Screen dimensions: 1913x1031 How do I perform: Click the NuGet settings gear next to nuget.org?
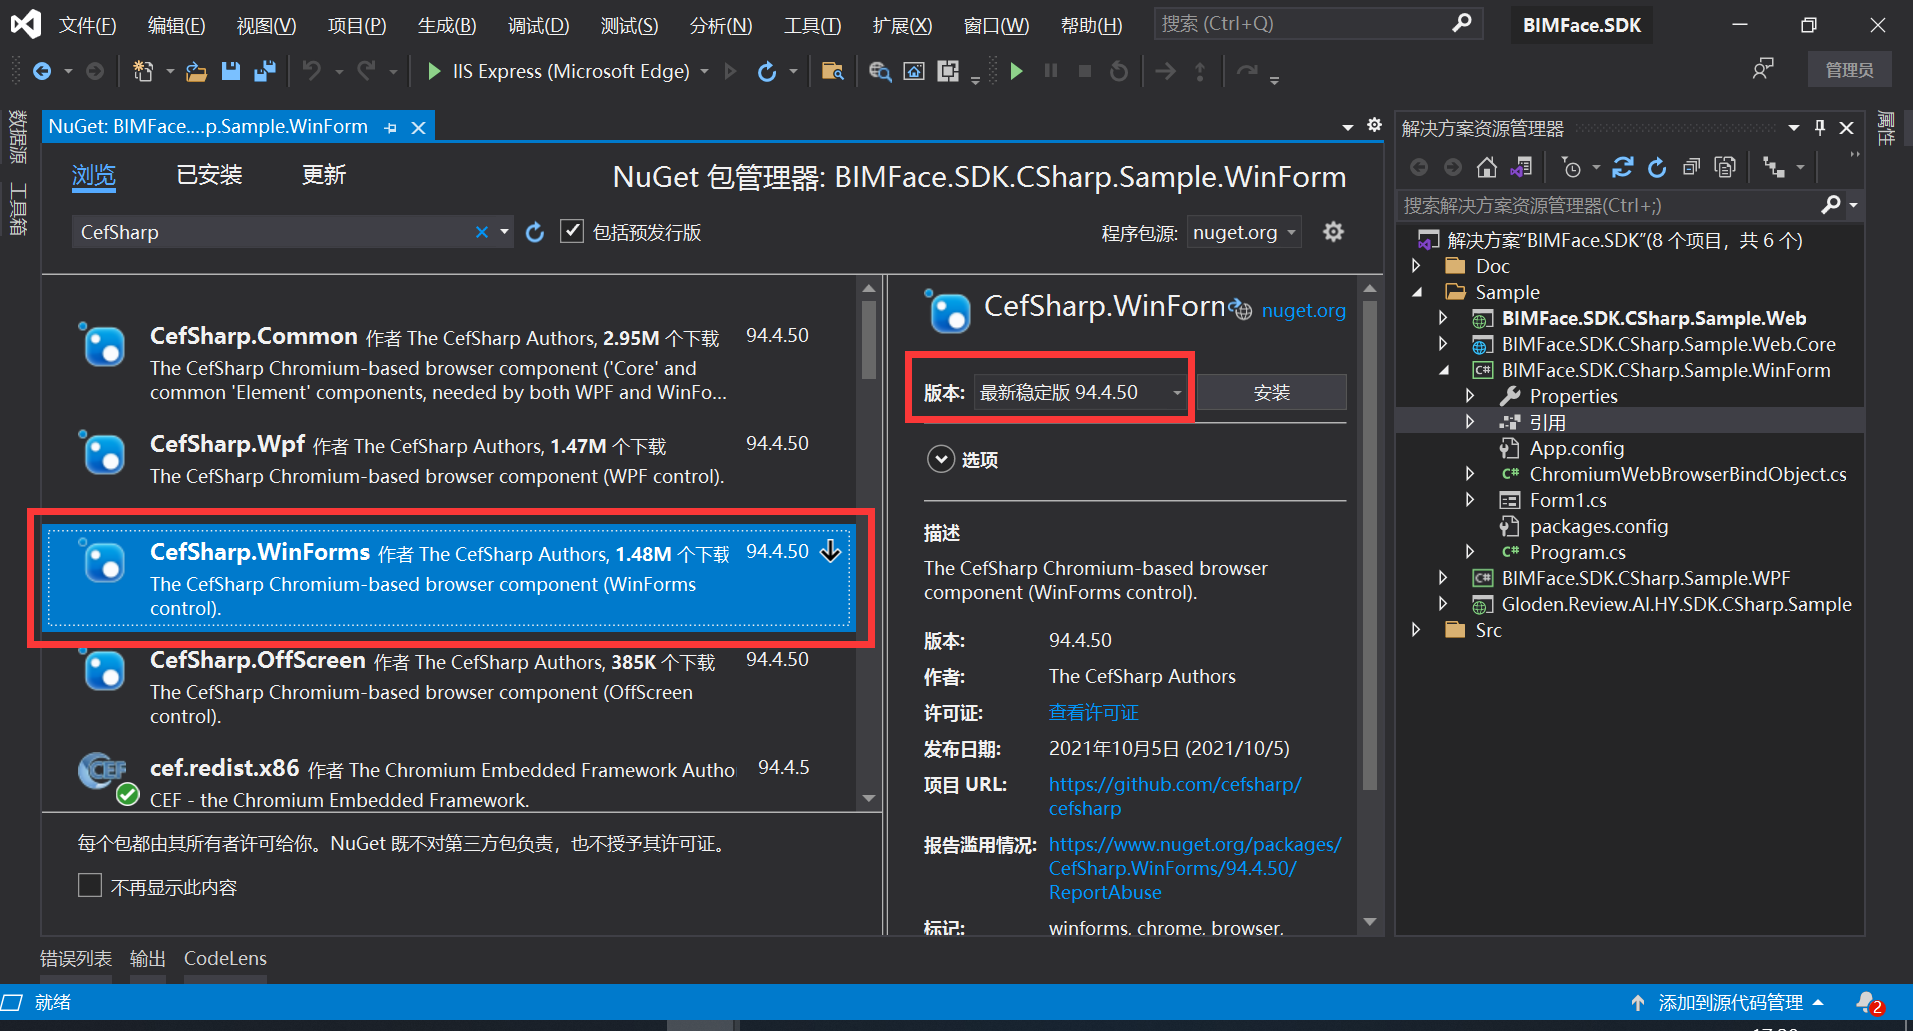click(1333, 232)
